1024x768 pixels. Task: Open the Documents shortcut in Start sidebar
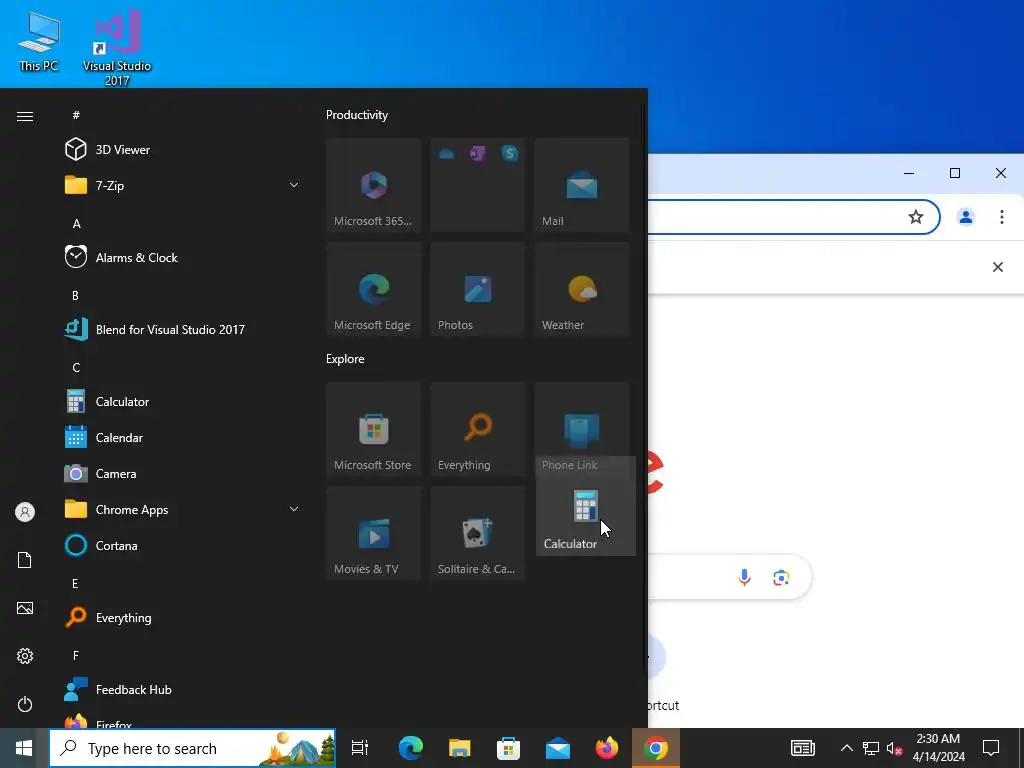tap(25, 560)
